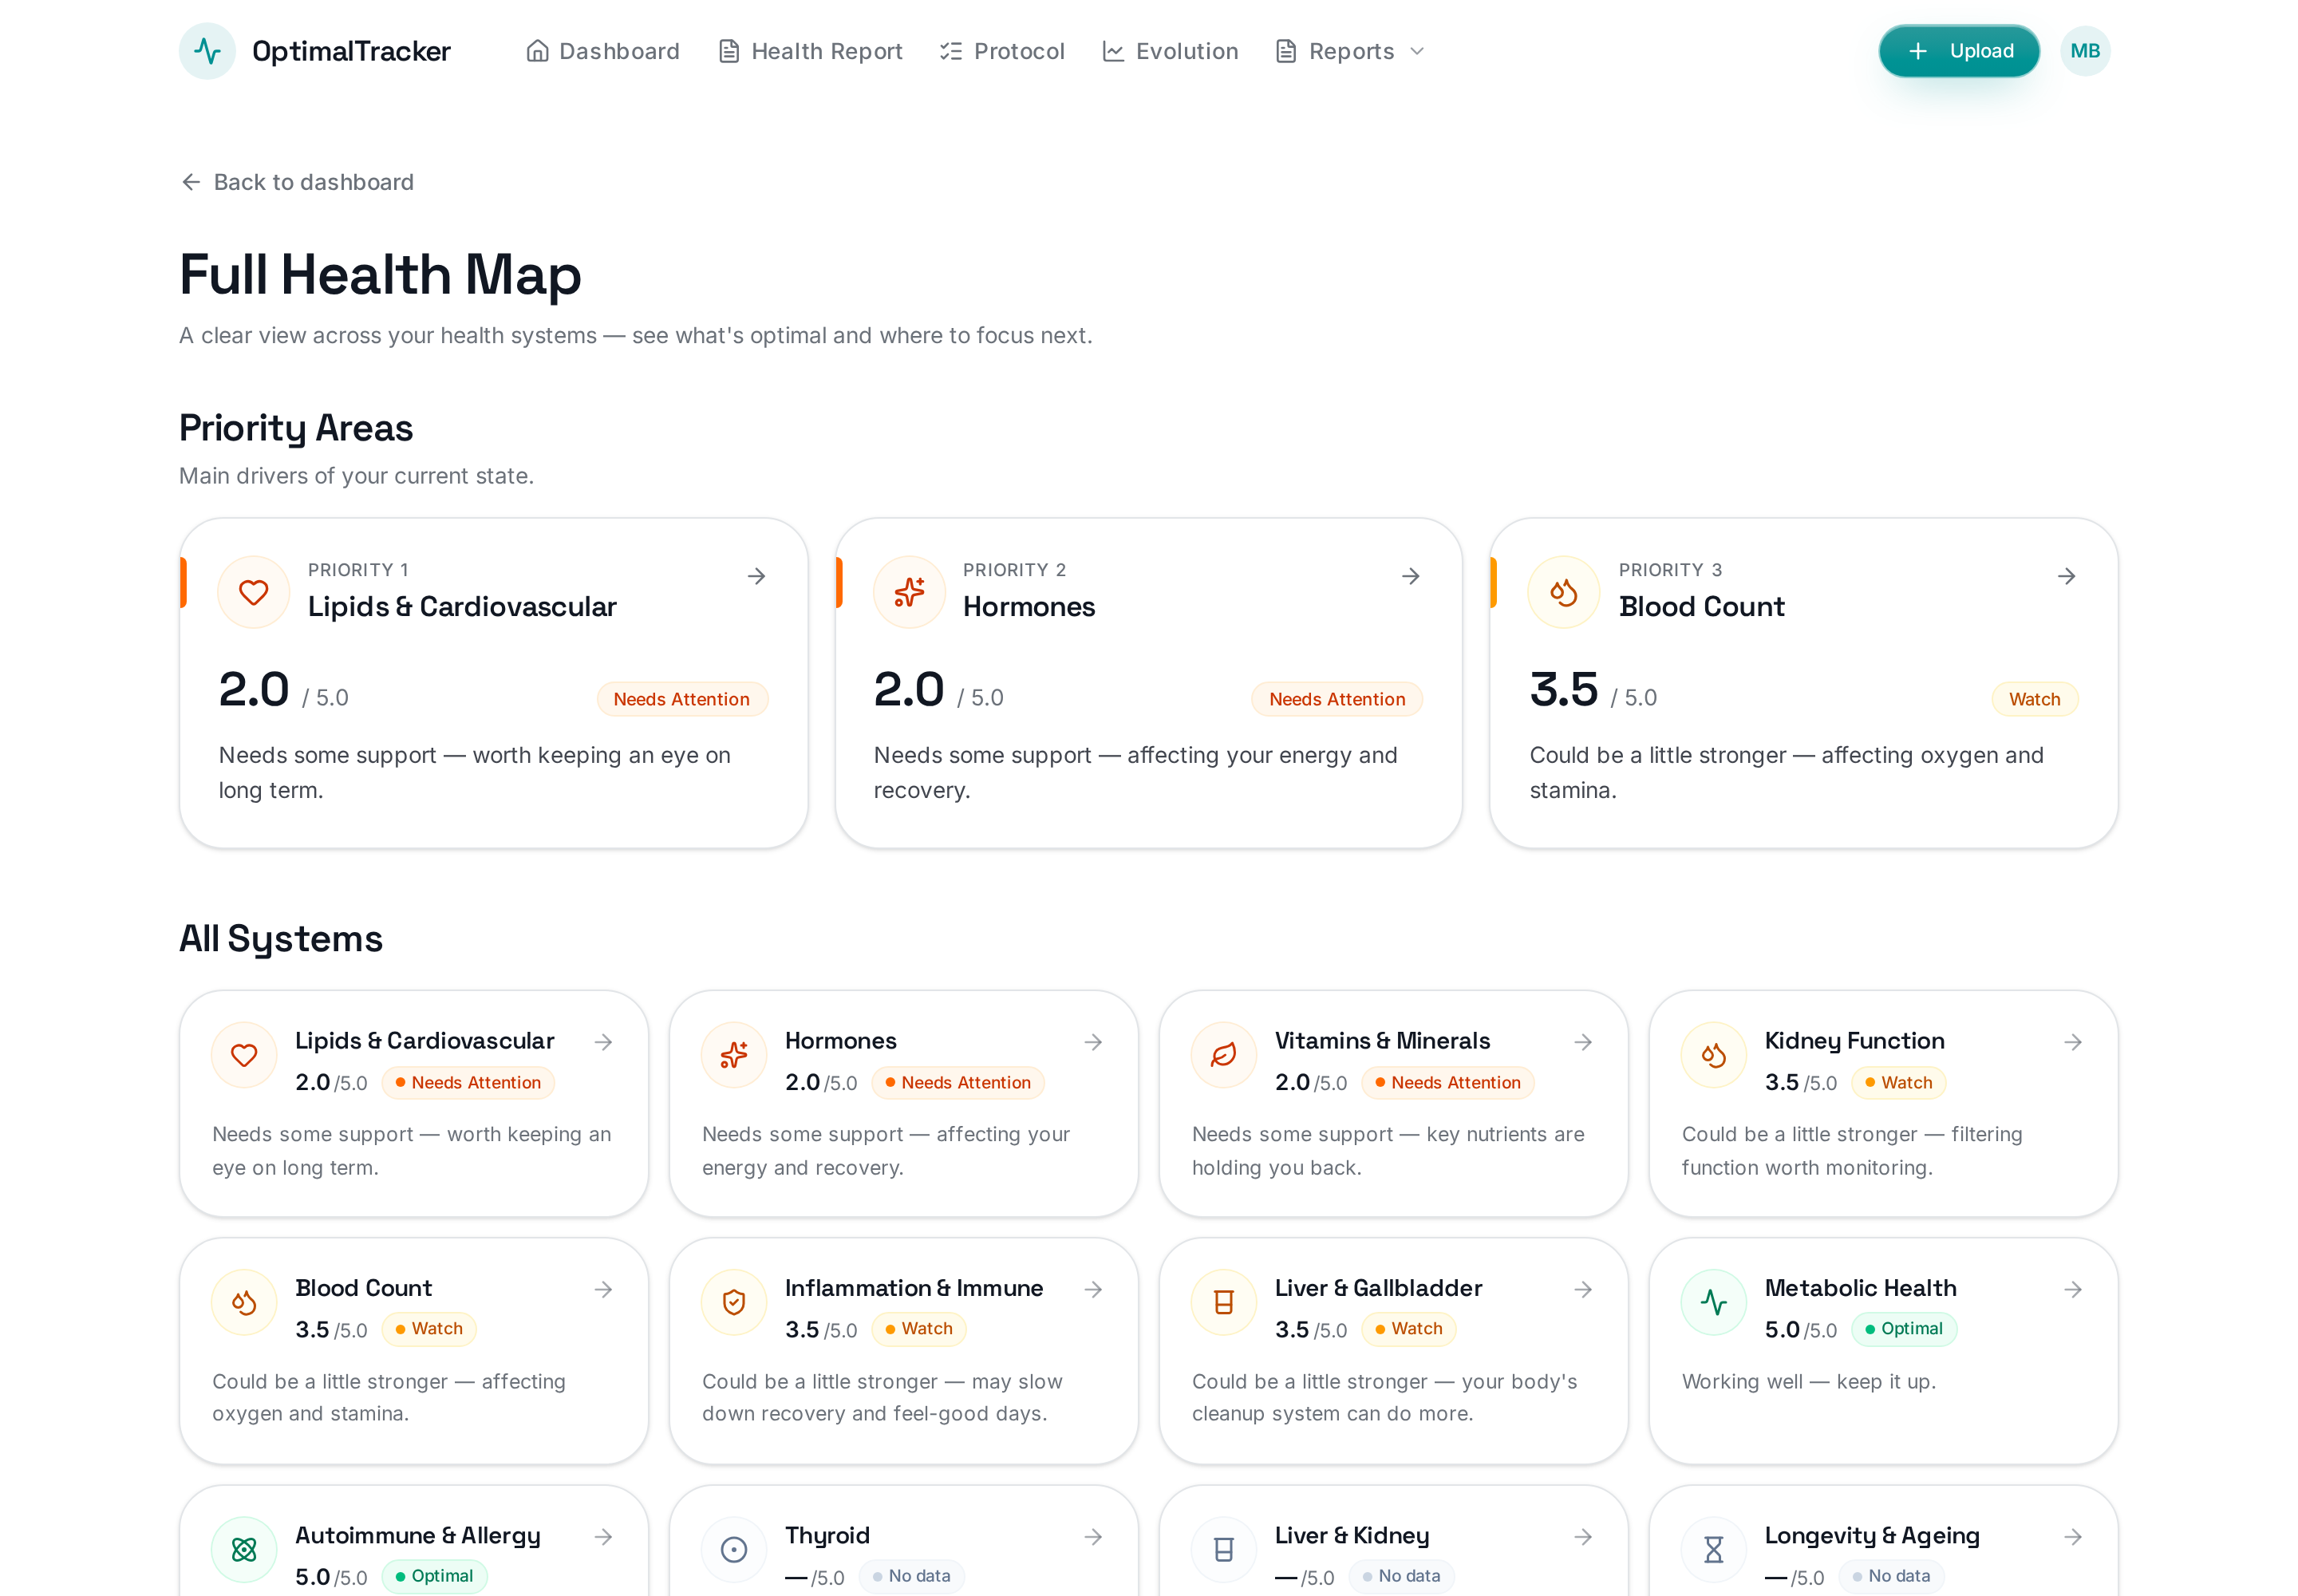Click Back to dashboard link
The height and width of the screenshot is (1596, 2298).
tap(296, 182)
